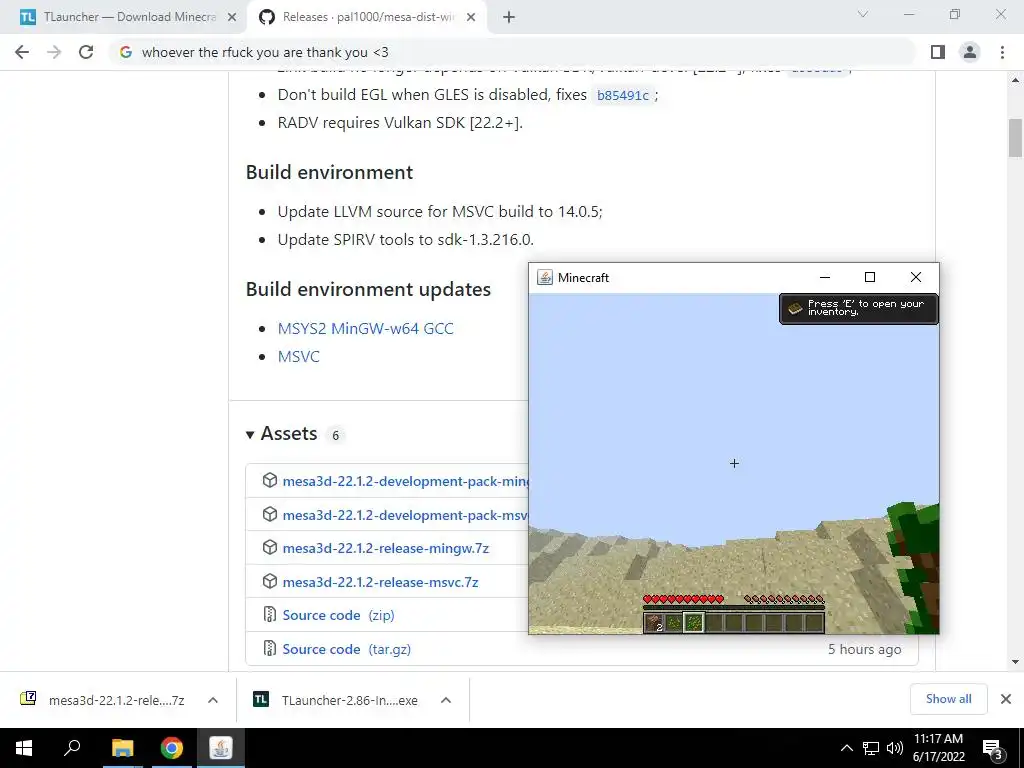Collapse the Assets section
Viewport: 1024px width, 768px height.
pos(281,434)
